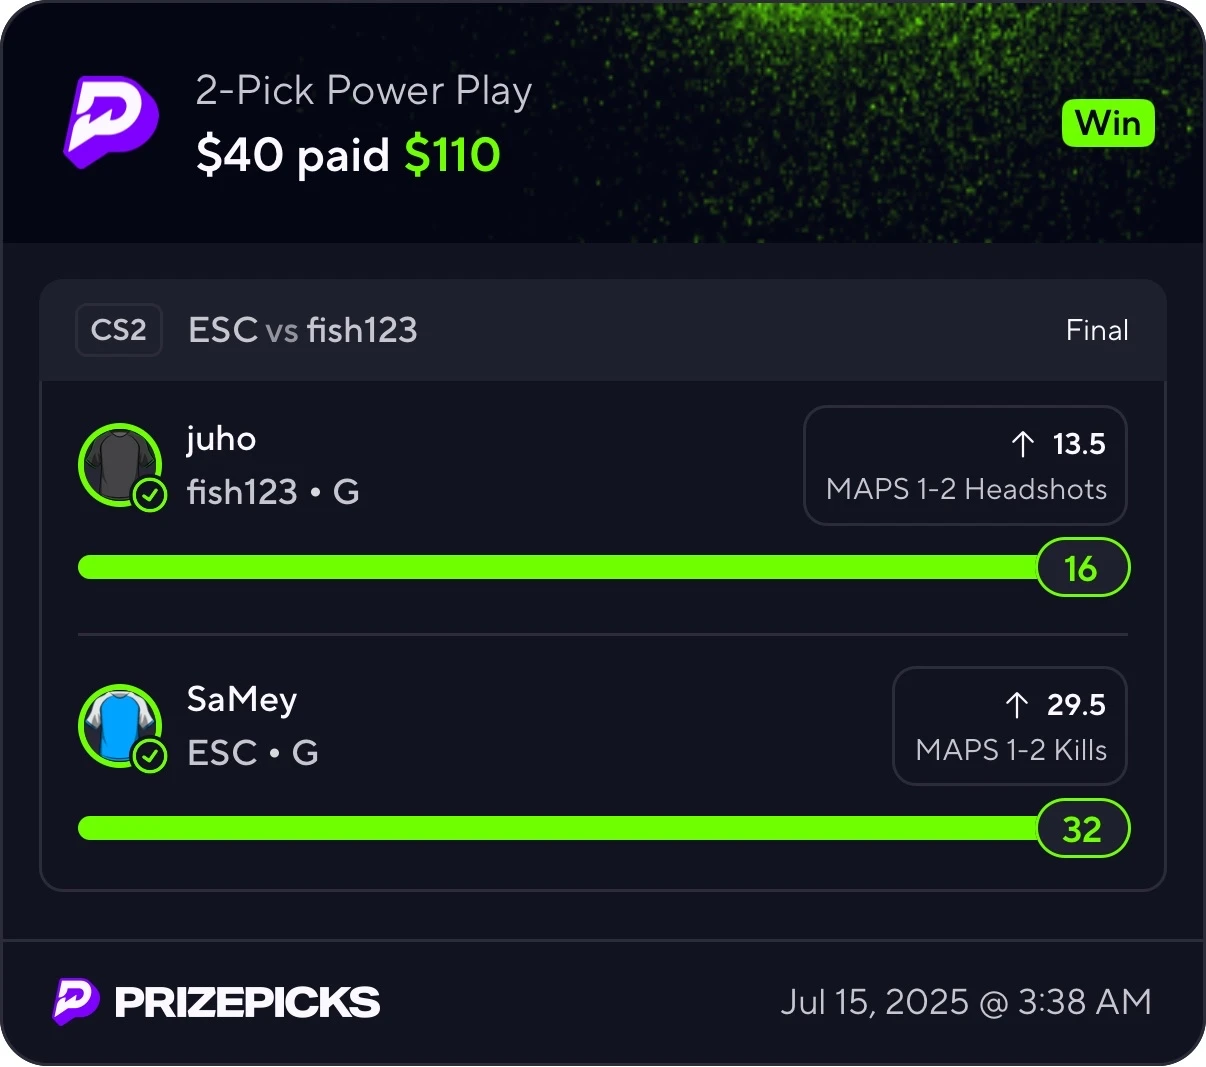Click the PRIZEPICKS wordmark in the footer
Viewport: 1206px width, 1067px height.
pyautogui.click(x=248, y=1002)
